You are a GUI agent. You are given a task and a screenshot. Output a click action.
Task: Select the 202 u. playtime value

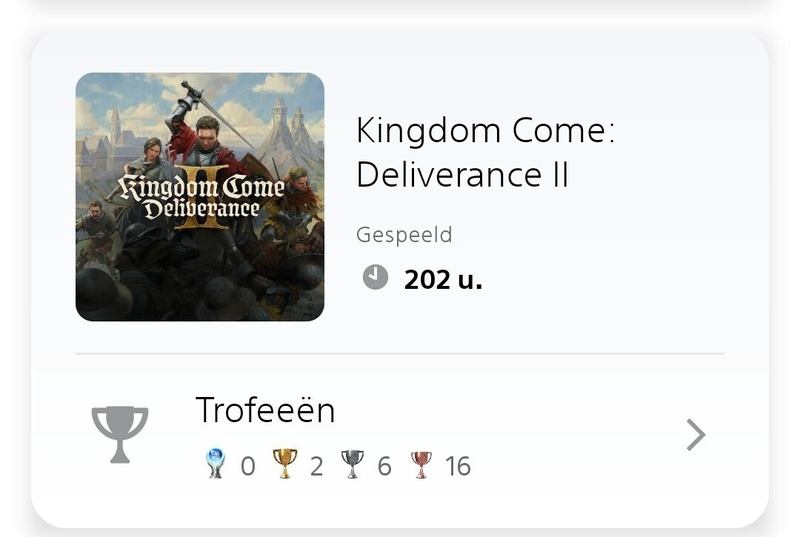(x=443, y=279)
